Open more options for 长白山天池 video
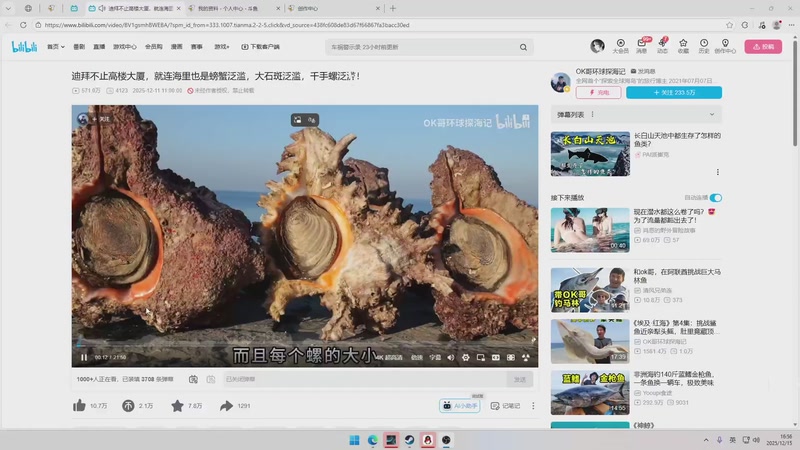Screen dimensions: 800x450 point(717,172)
